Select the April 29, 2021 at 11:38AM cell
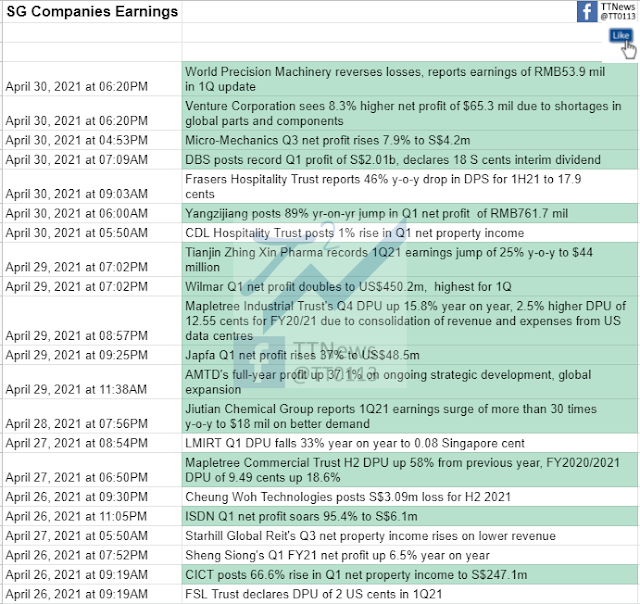This screenshot has height=604, width=640. (92, 382)
